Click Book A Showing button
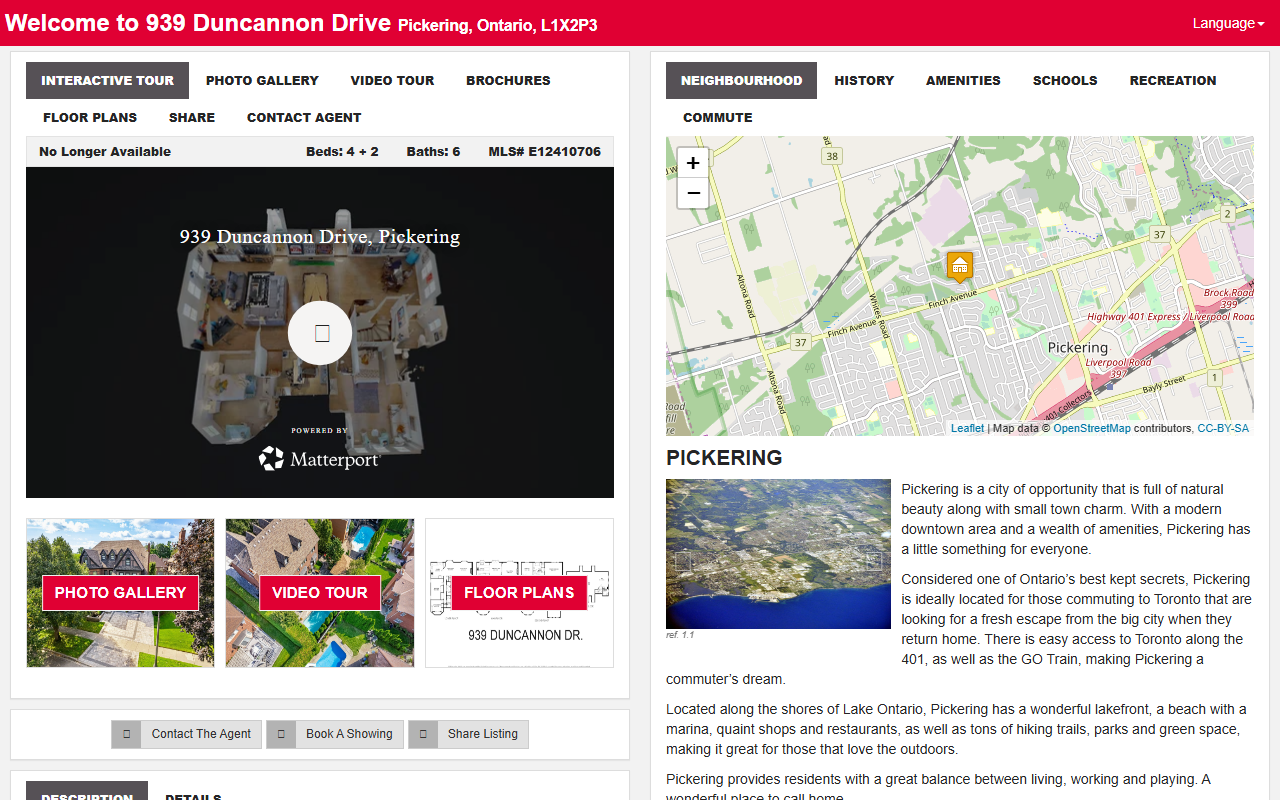This screenshot has width=1280, height=800. click(335, 734)
